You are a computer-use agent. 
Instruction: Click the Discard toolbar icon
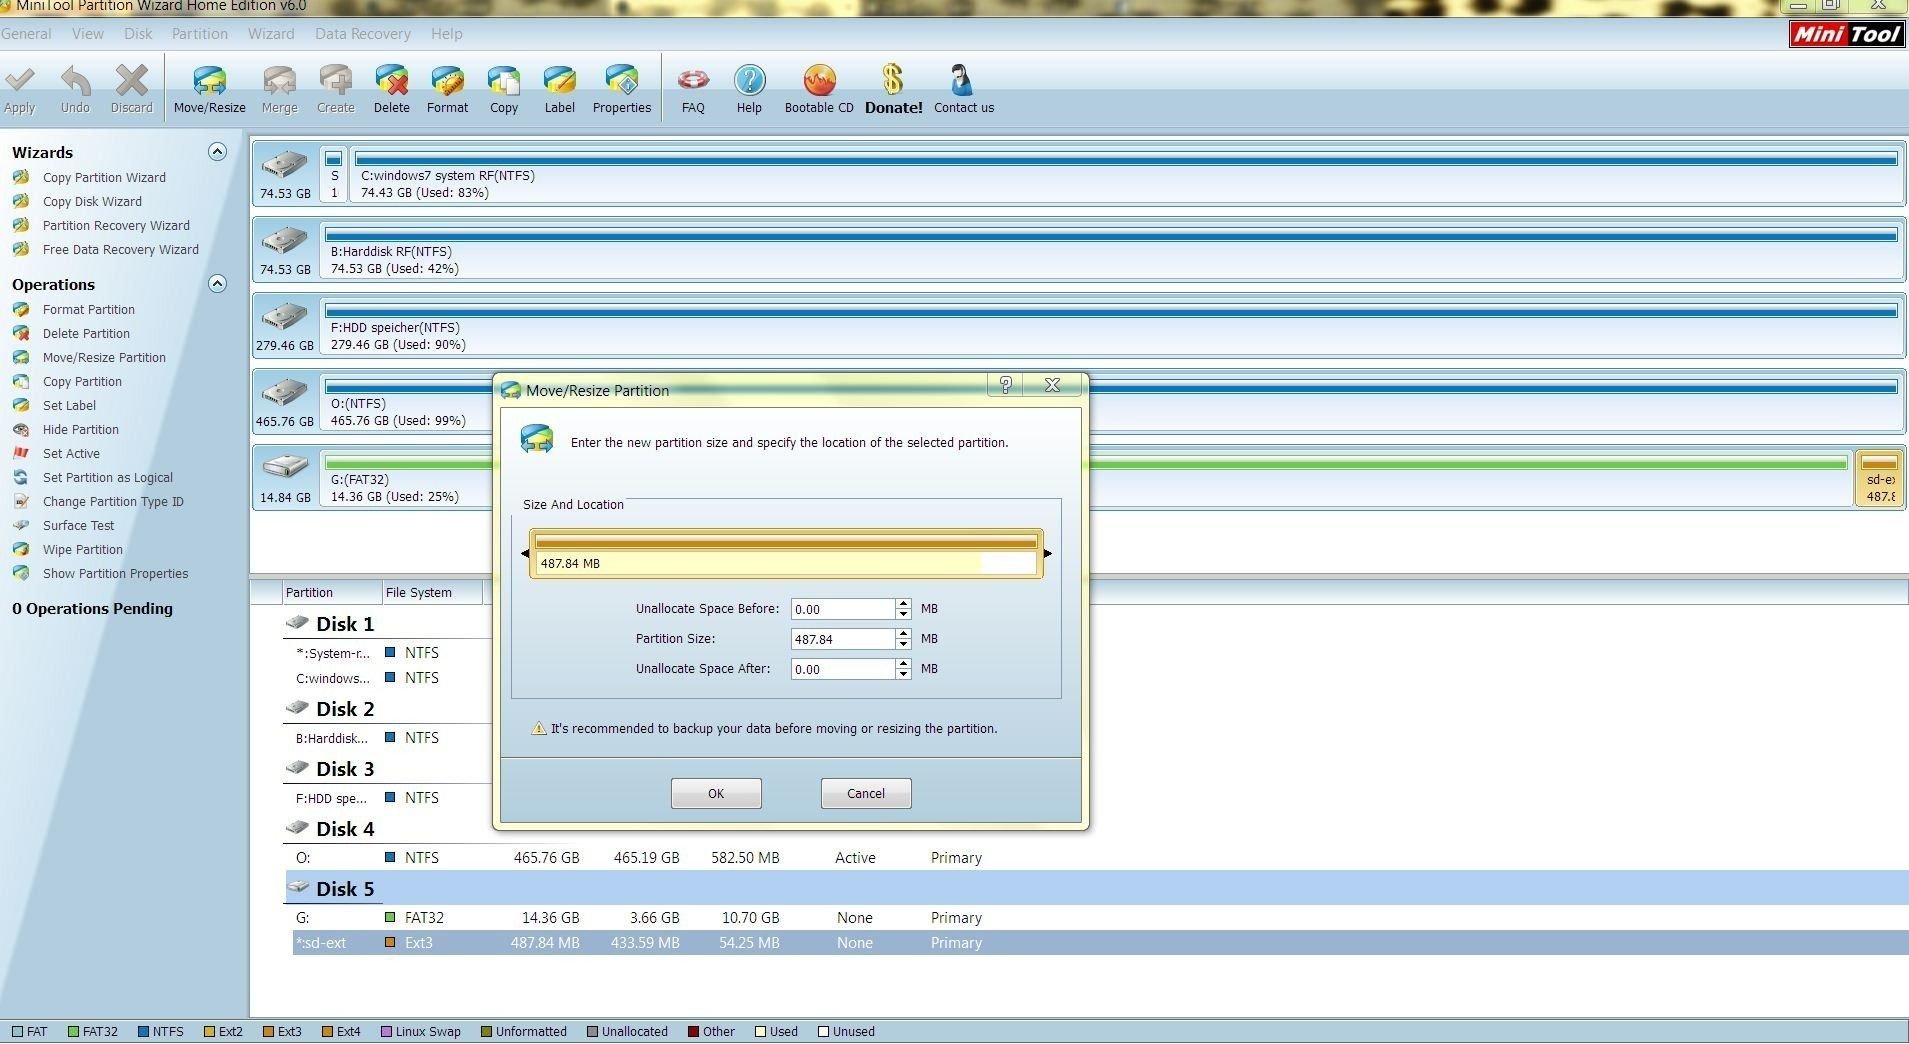tap(131, 80)
